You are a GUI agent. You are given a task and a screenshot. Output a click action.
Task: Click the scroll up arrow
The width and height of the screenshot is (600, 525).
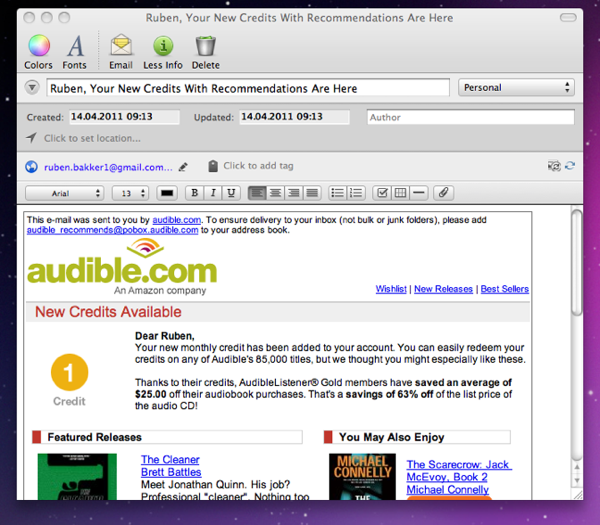coord(577,467)
